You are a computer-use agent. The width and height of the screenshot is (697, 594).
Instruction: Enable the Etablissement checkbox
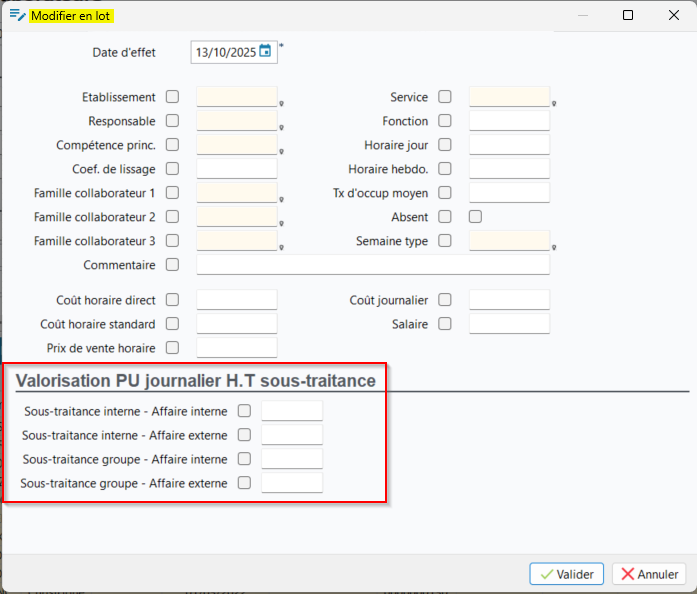click(173, 97)
